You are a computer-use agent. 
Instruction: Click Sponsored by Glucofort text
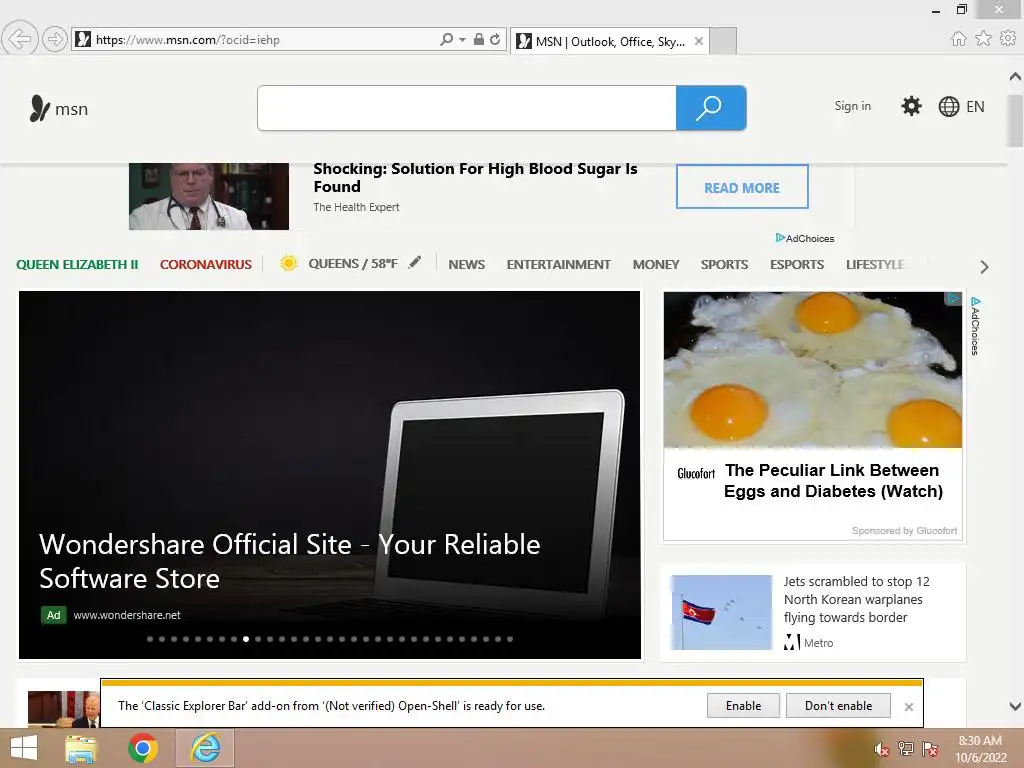click(904, 531)
